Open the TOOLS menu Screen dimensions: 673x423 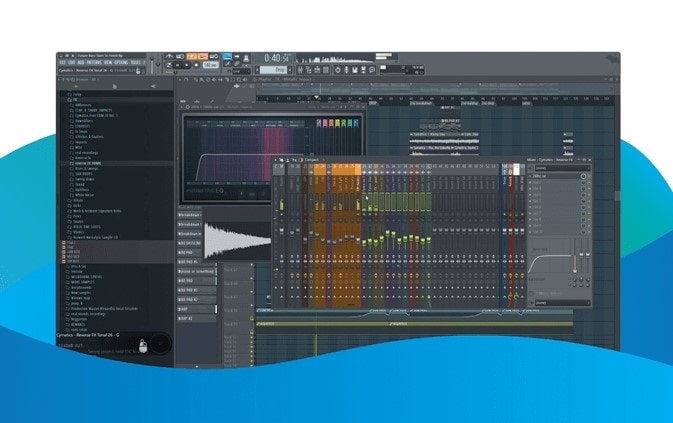(x=136, y=62)
